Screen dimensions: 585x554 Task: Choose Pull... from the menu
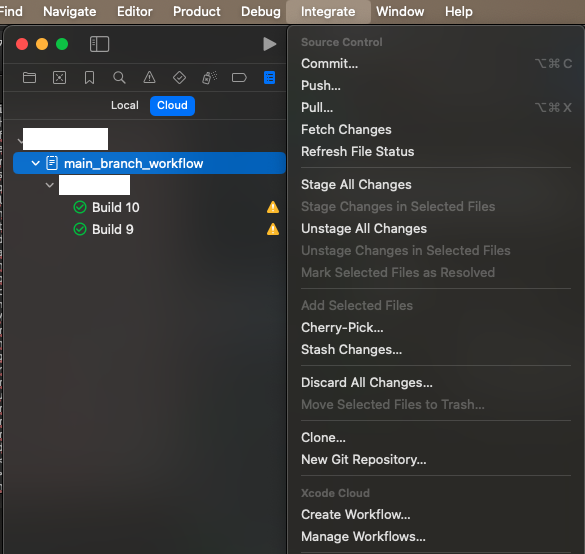pyautogui.click(x=436, y=107)
